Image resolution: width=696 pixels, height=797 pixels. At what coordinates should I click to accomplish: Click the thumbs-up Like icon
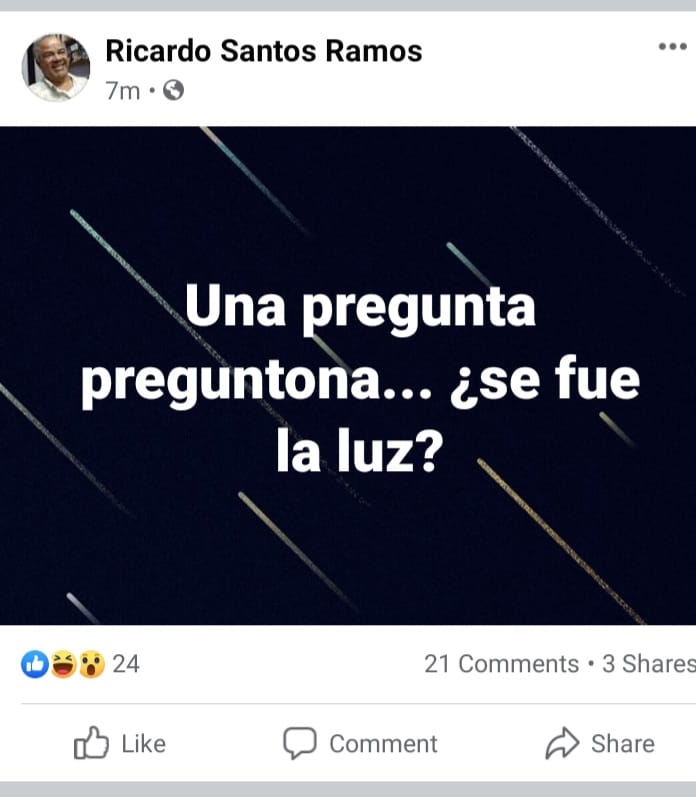(x=91, y=743)
